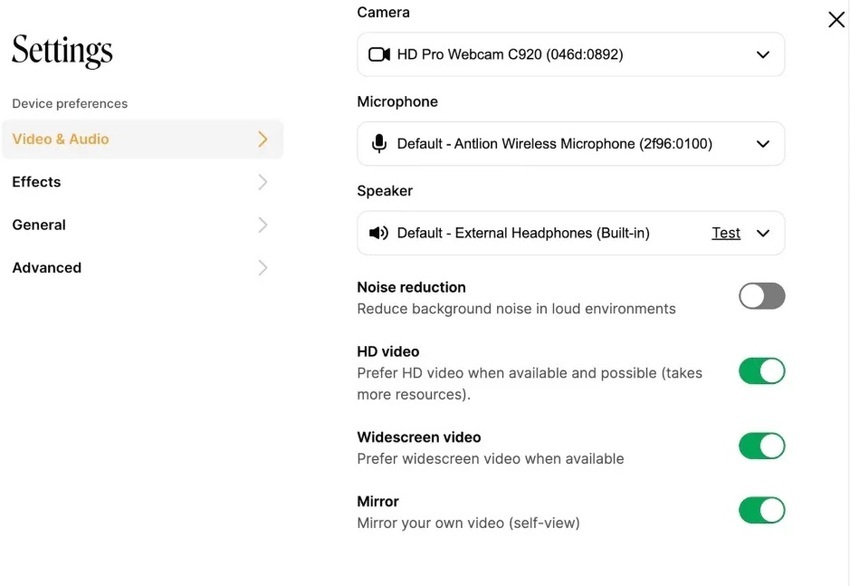The image size is (850, 586).
Task: Open Antlion Wireless Microphone selection field
Action: click(571, 144)
